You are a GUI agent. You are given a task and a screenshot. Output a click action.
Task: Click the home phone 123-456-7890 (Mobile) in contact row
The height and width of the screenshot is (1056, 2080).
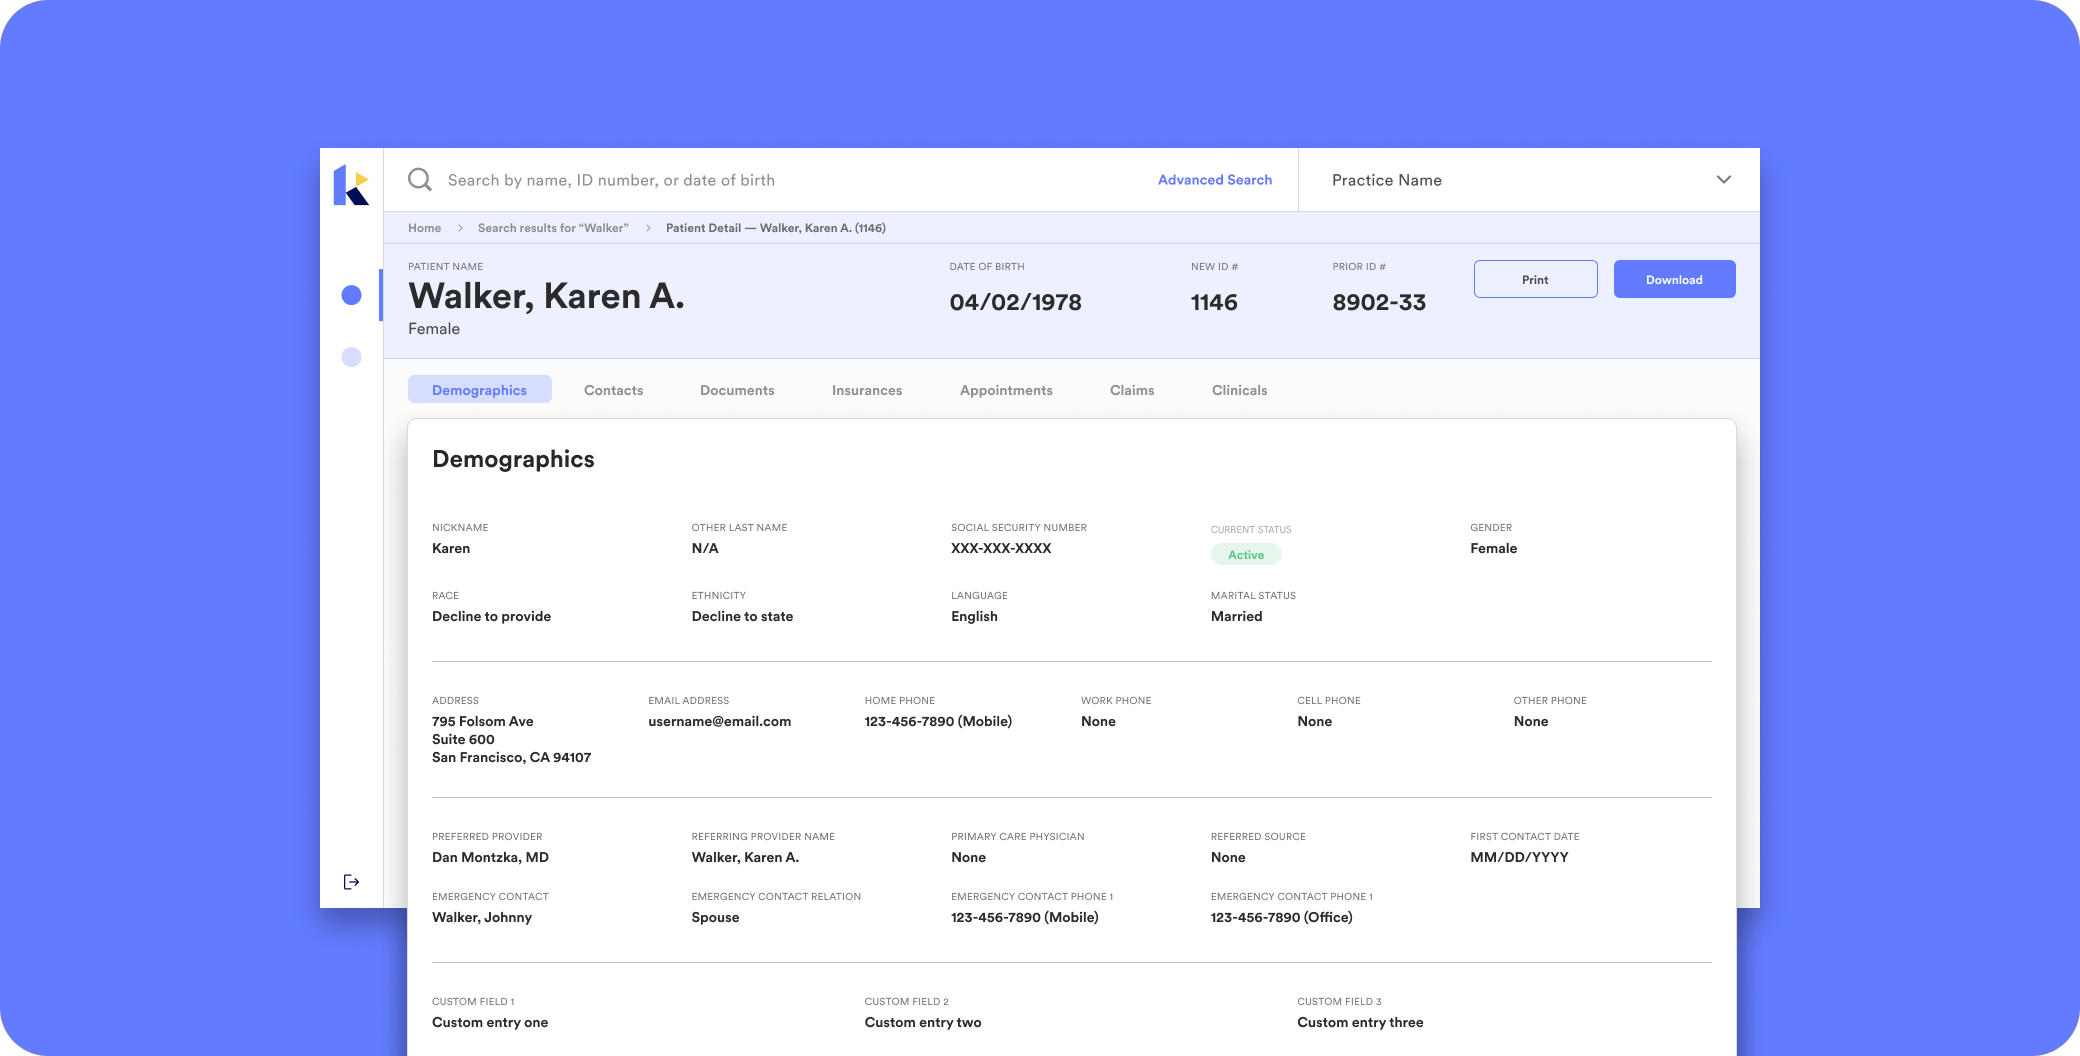pos(938,721)
